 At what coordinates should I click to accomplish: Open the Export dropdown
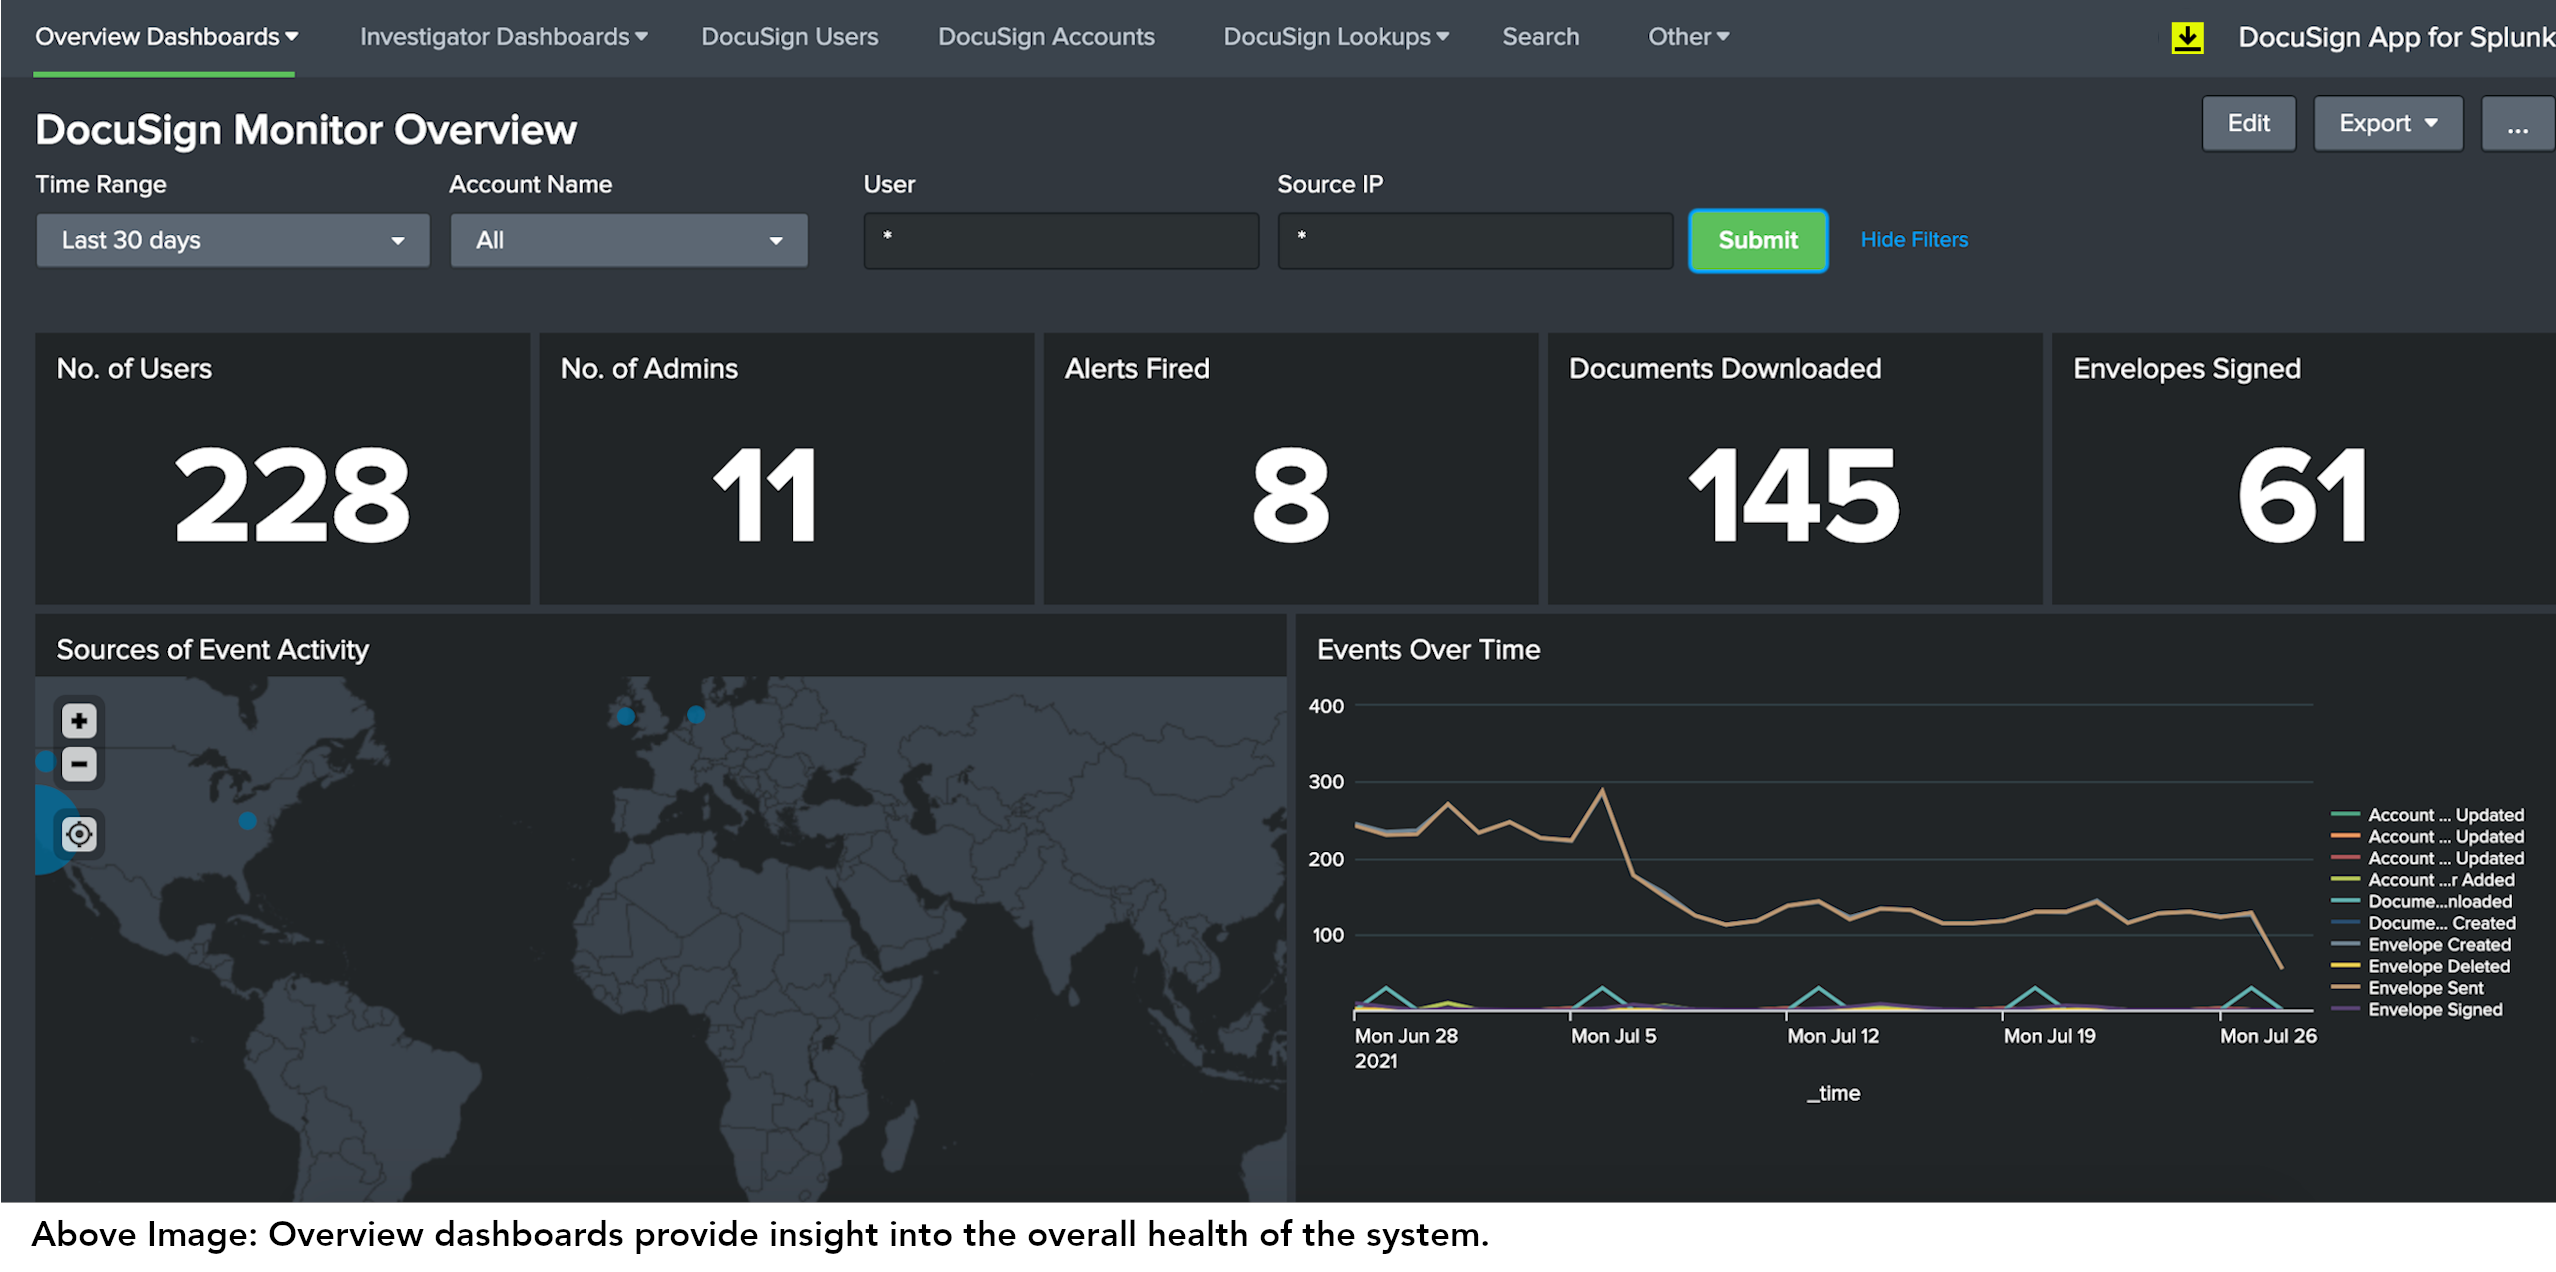[x=2388, y=123]
